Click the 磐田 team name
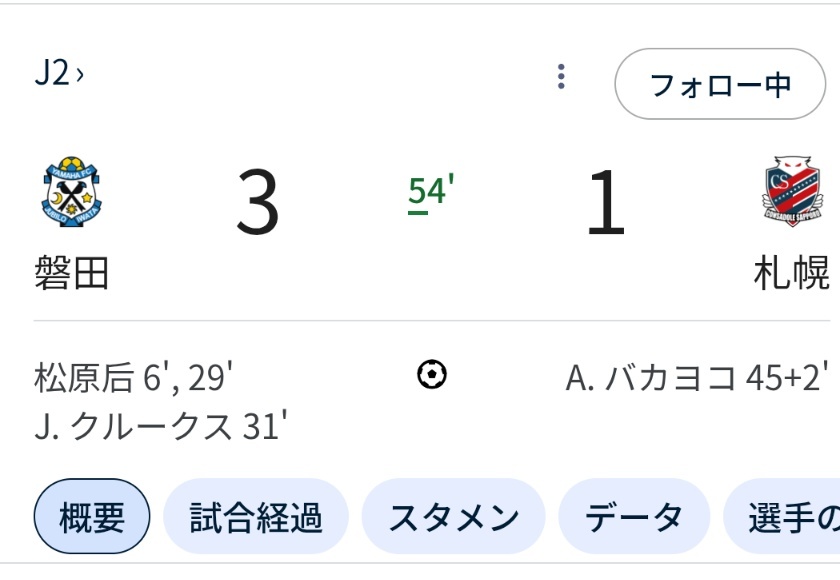This screenshot has height=580, width=840. coord(72,273)
